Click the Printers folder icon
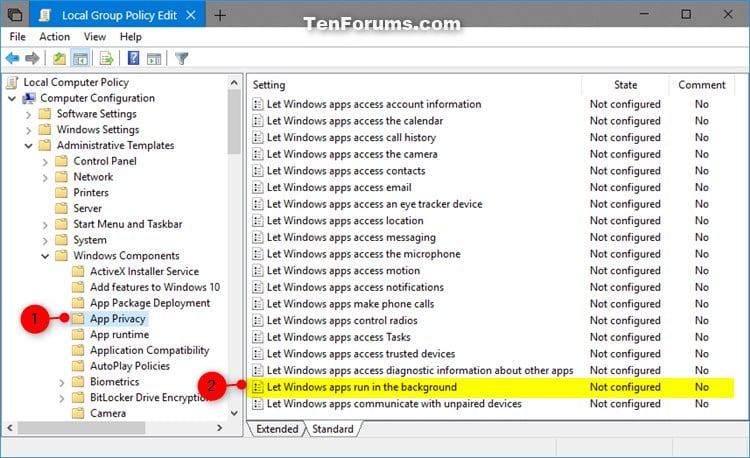 (x=61, y=193)
